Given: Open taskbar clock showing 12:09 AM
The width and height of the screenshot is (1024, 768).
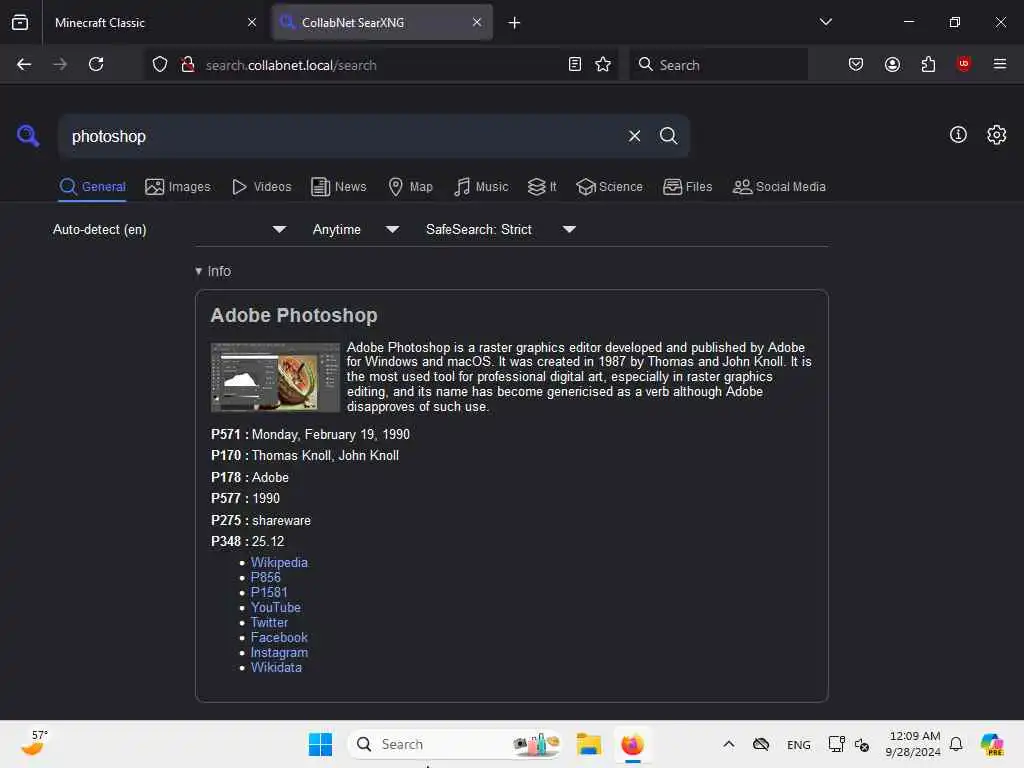Looking at the screenshot, I should point(913,744).
